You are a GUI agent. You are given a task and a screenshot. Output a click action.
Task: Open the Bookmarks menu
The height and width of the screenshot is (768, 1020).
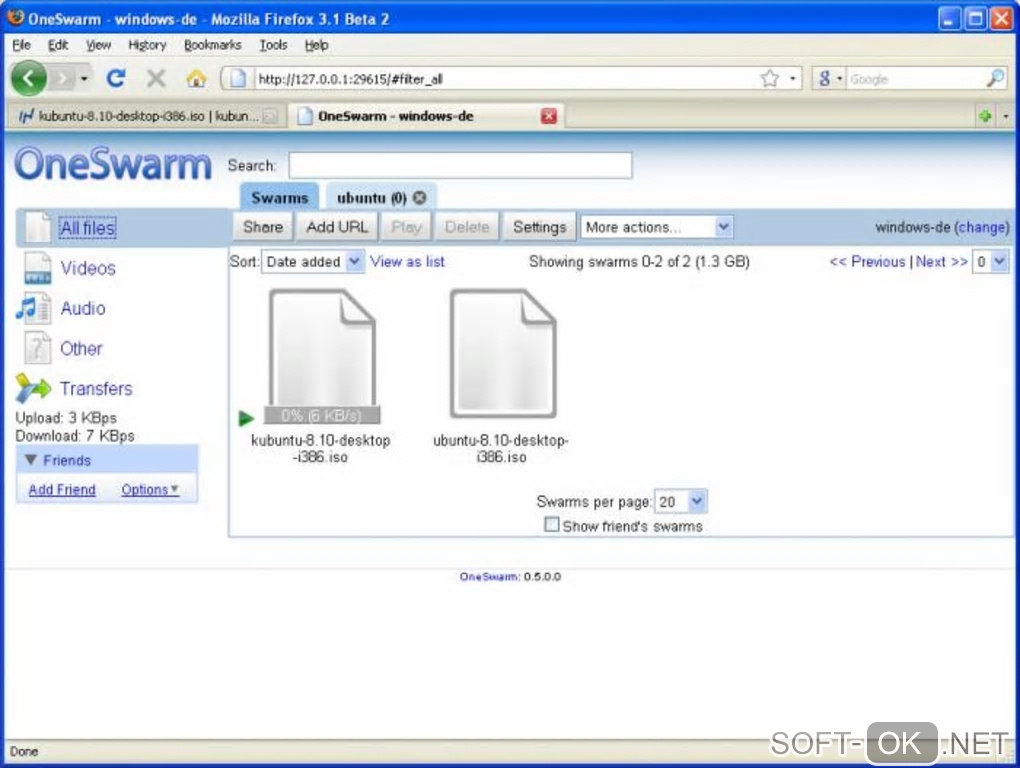point(213,45)
